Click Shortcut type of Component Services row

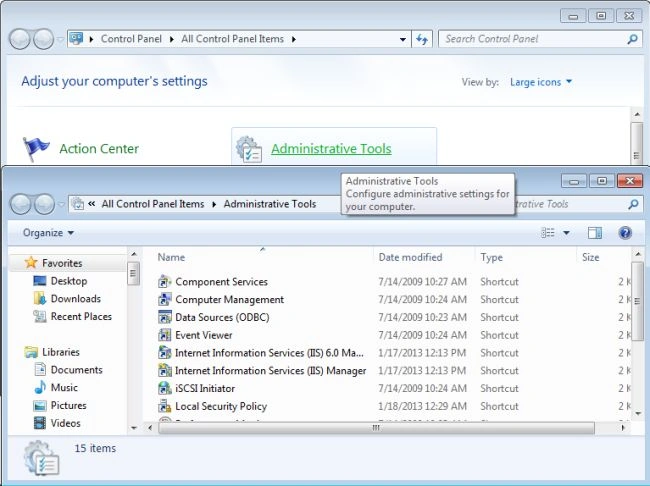pos(499,282)
